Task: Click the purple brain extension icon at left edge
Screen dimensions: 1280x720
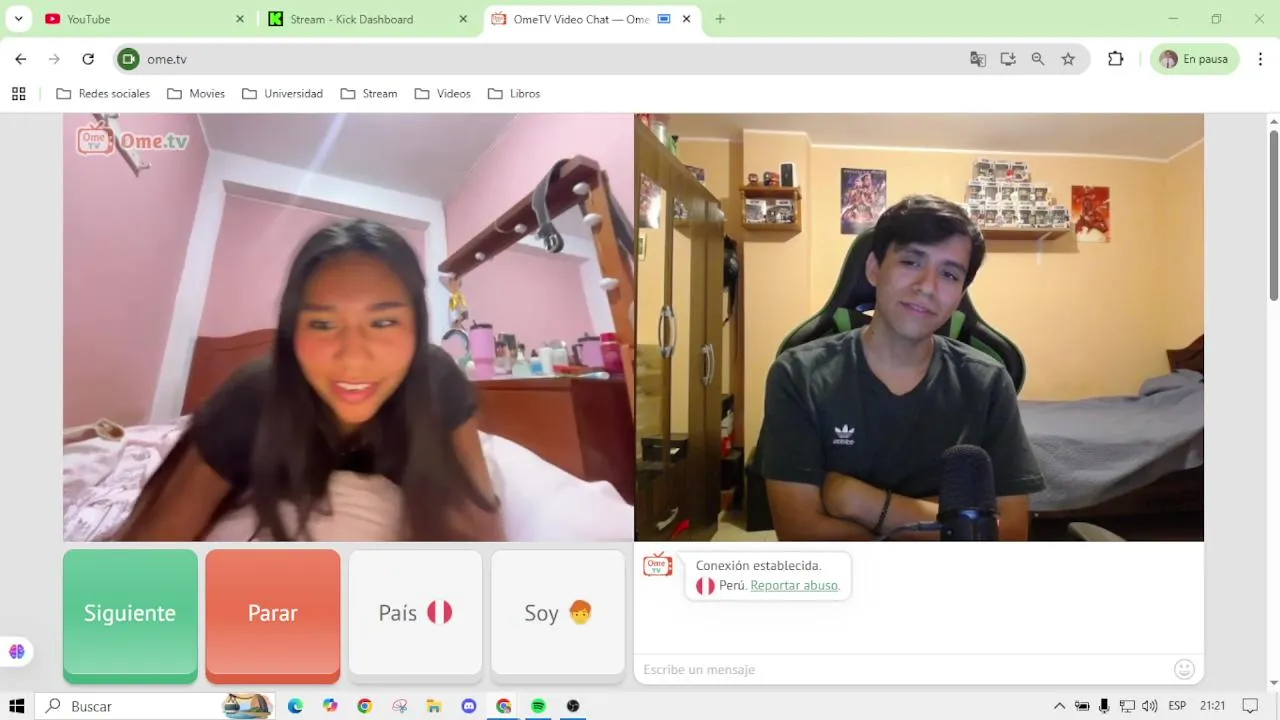Action: [16, 651]
